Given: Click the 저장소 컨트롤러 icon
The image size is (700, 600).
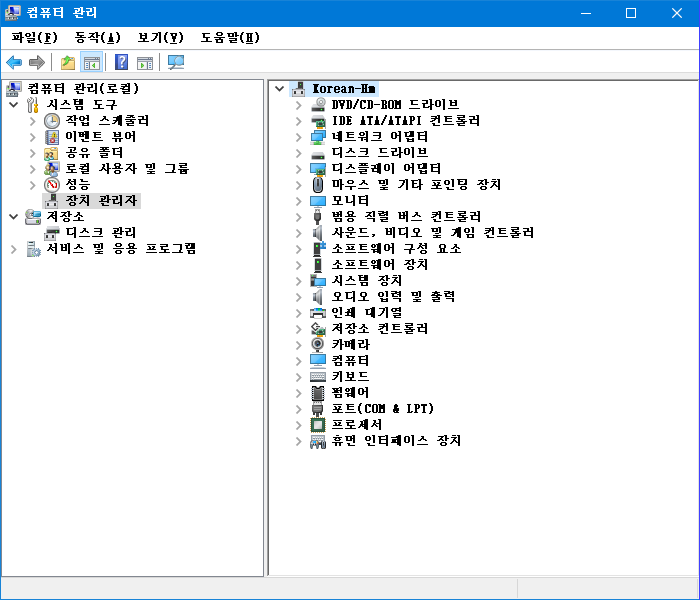Looking at the screenshot, I should point(318,329).
